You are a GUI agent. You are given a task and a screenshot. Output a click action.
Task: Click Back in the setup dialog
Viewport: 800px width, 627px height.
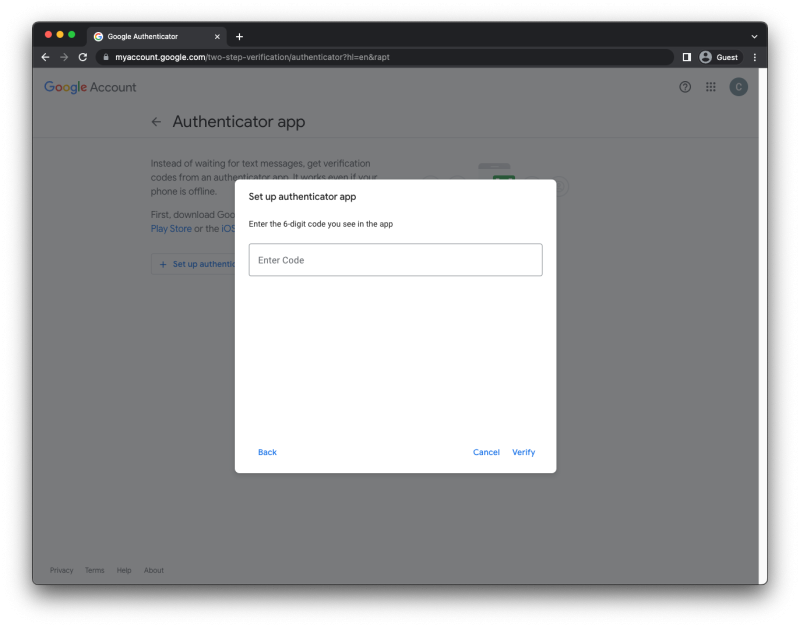click(x=267, y=452)
